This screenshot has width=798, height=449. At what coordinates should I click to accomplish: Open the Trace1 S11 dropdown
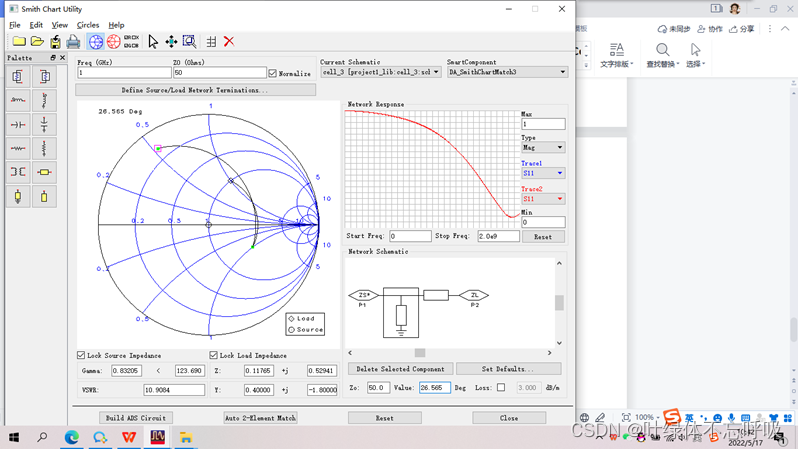click(x=543, y=173)
